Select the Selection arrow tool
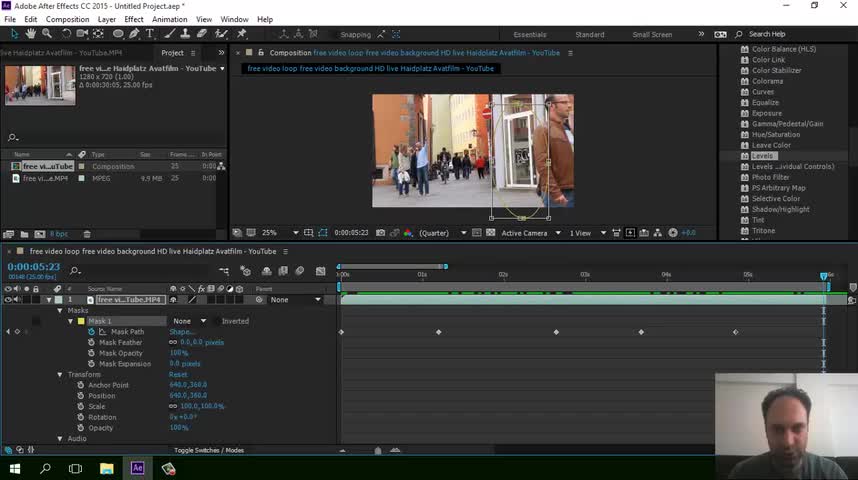The height and width of the screenshot is (480, 858). coord(14,34)
